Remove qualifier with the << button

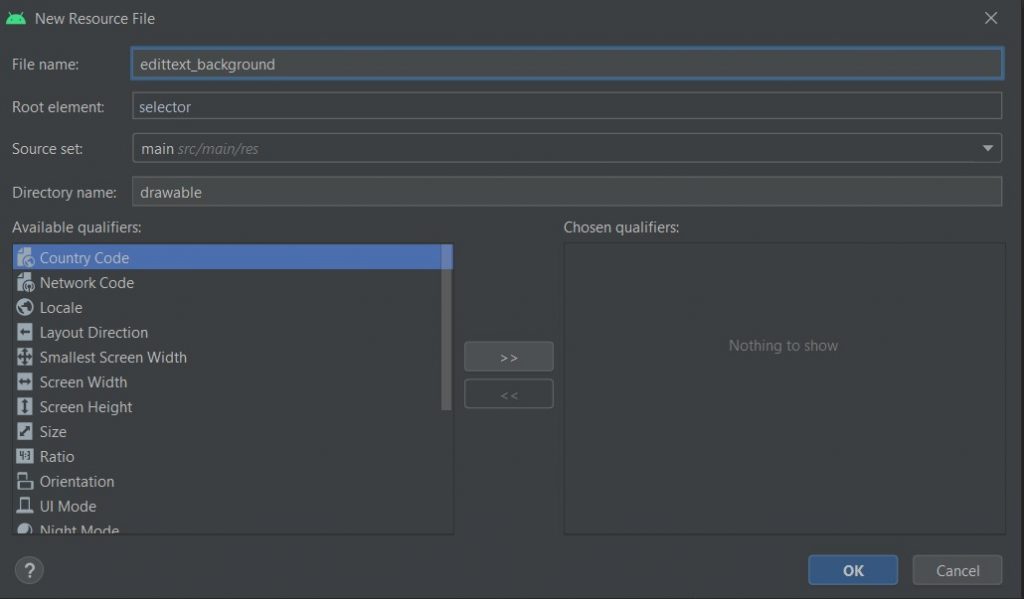[509, 394]
